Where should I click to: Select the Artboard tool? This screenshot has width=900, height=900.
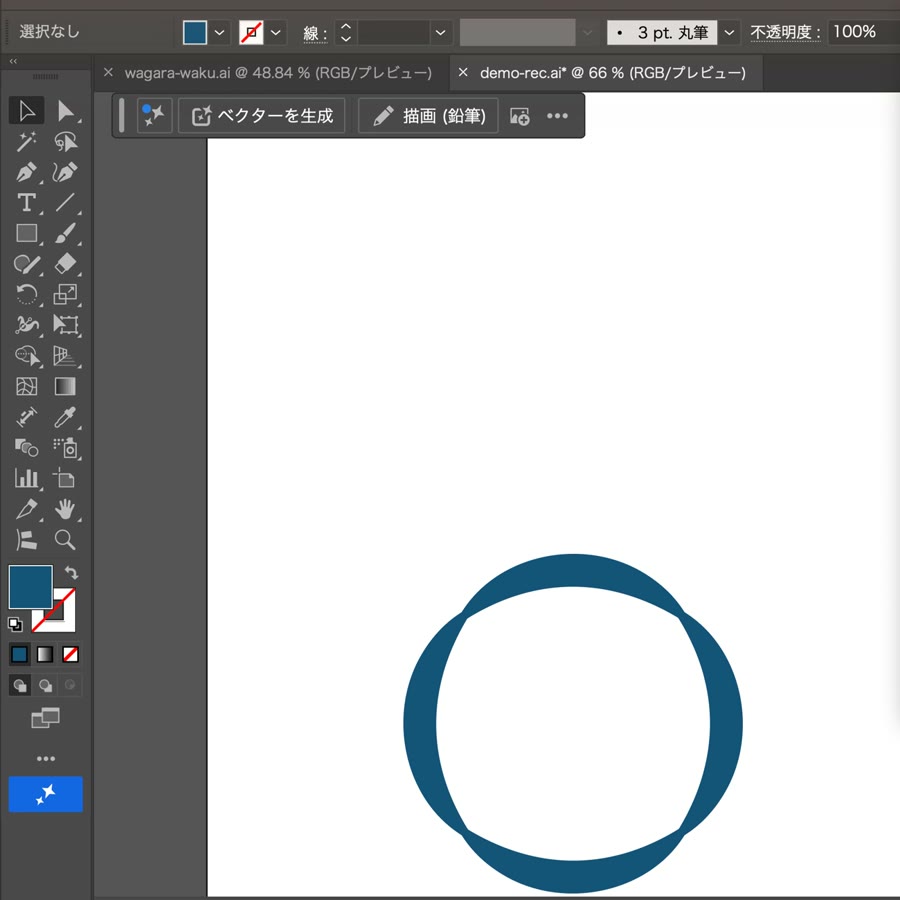(65, 478)
